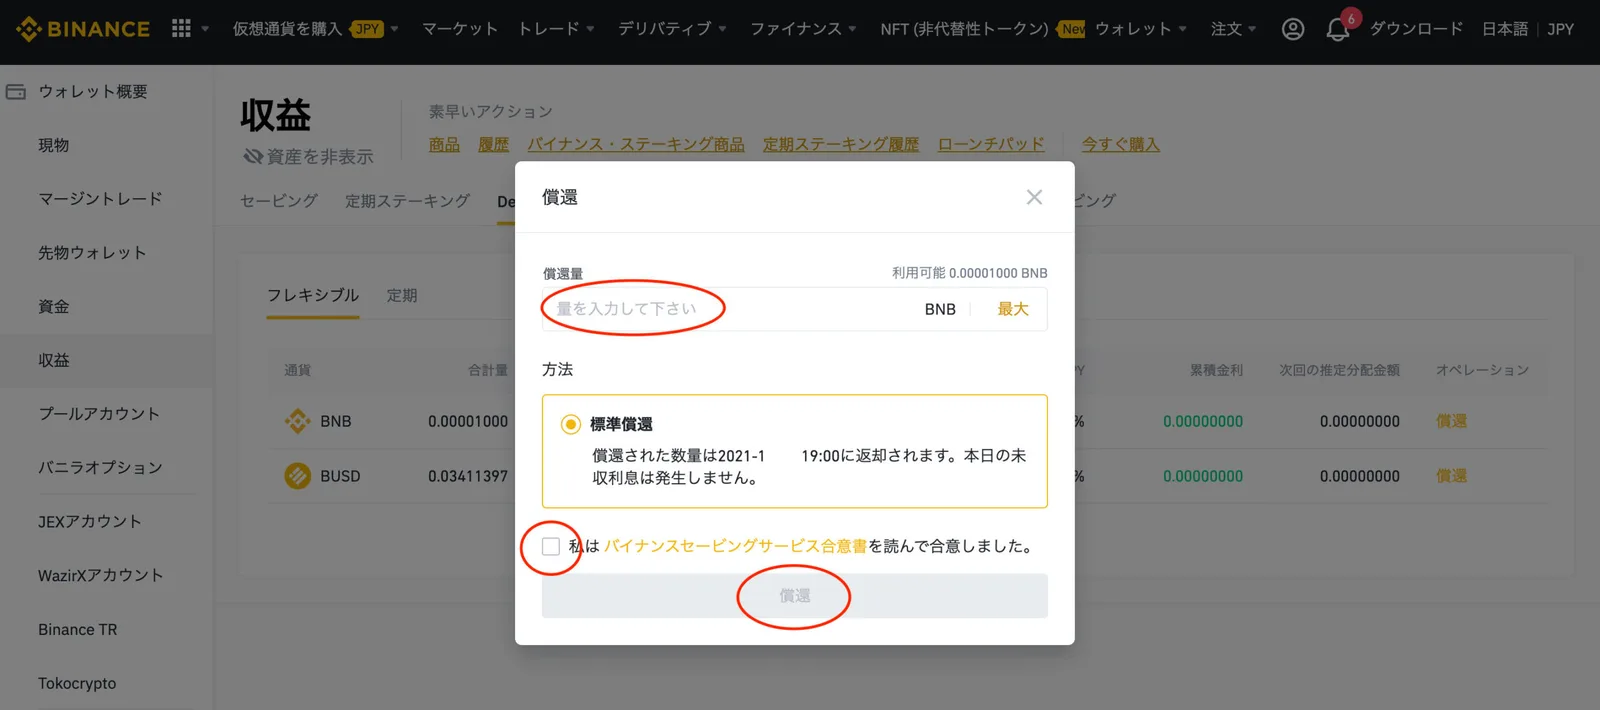Click the 次回の推定分配金額 column header

coord(1339,370)
